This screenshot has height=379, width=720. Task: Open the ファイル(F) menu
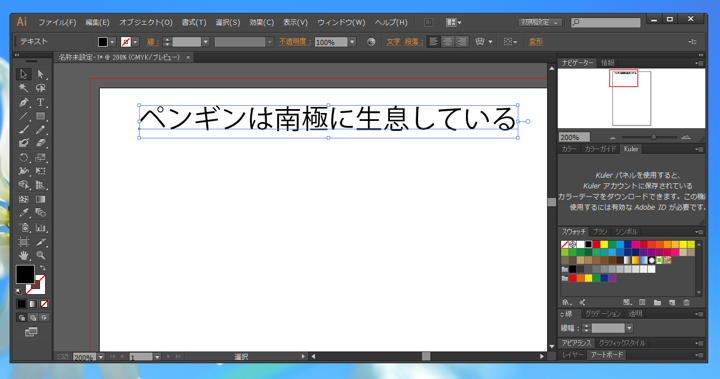pos(57,23)
